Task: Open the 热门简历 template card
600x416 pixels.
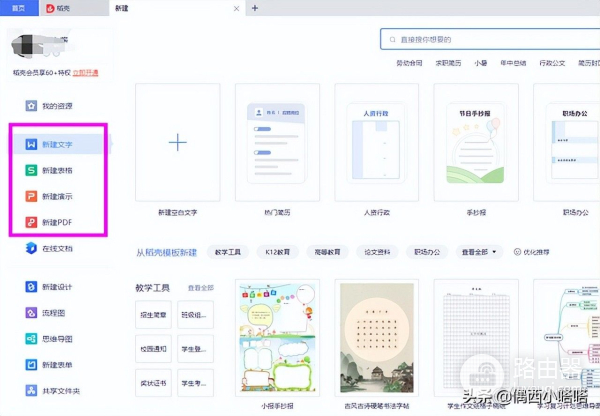Action: (x=277, y=142)
